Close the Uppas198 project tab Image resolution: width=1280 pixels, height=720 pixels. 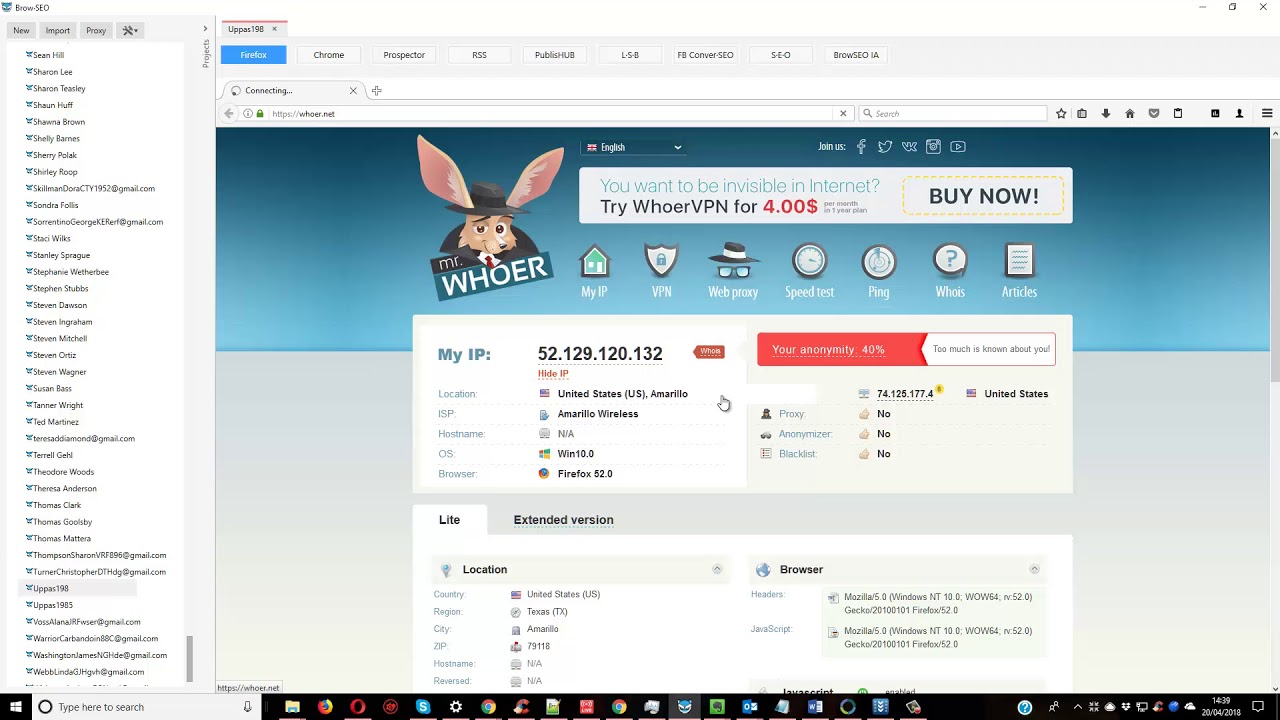pos(274,29)
